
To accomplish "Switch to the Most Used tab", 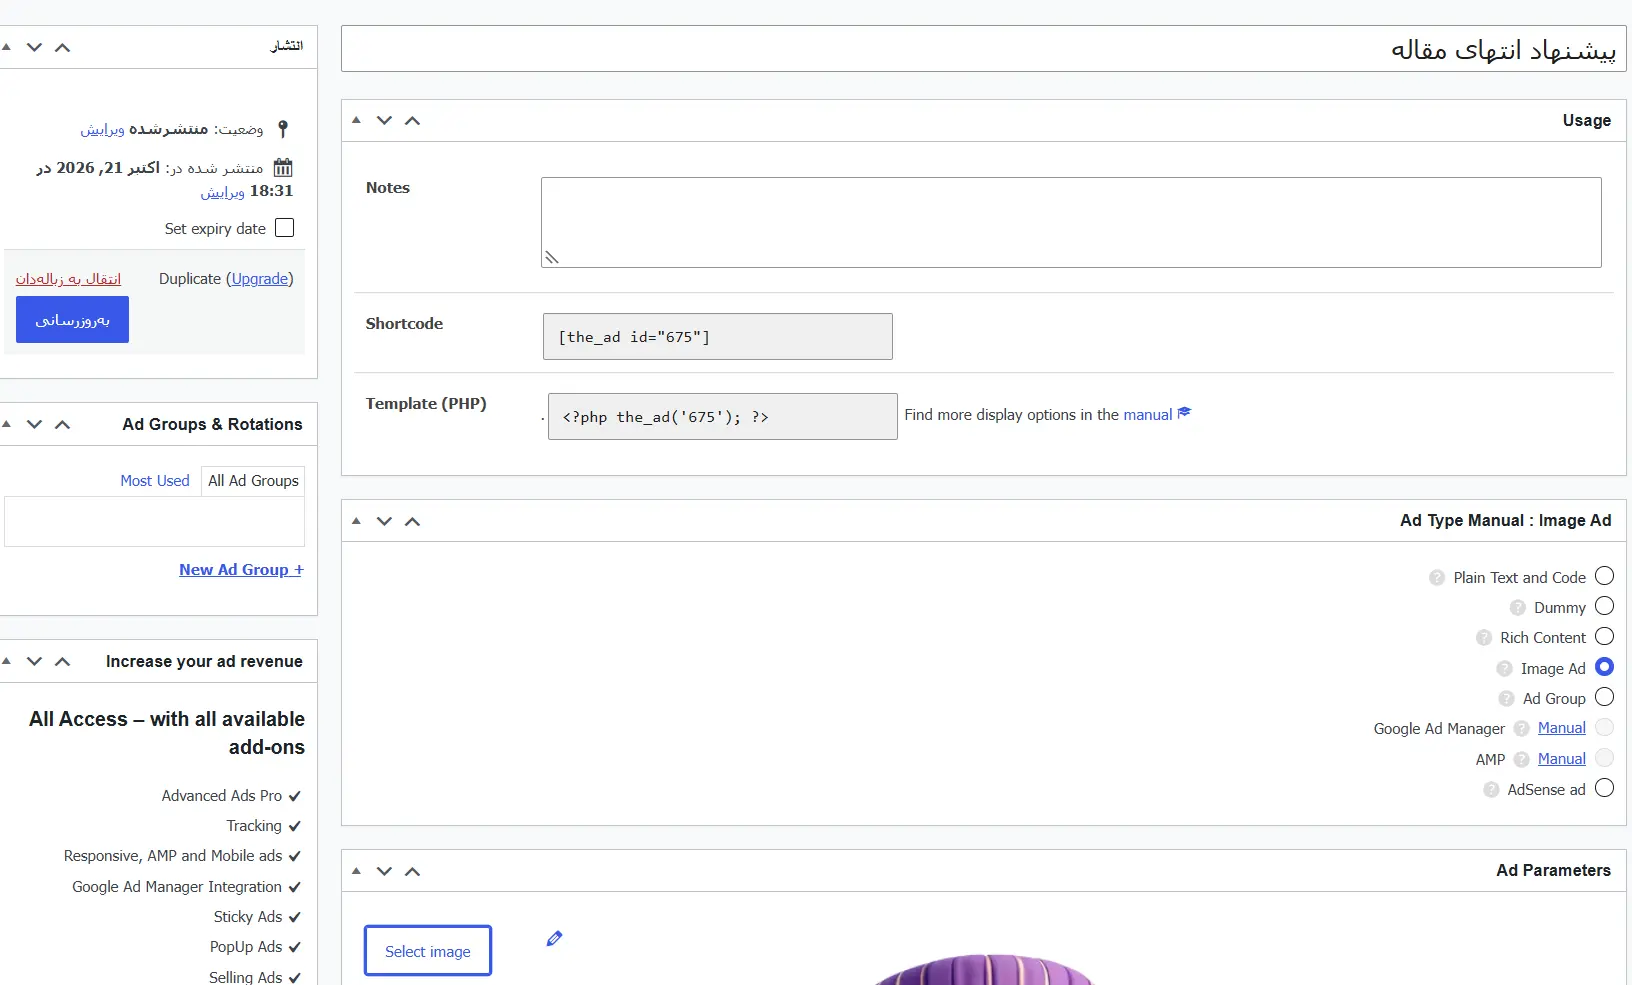I will [155, 481].
